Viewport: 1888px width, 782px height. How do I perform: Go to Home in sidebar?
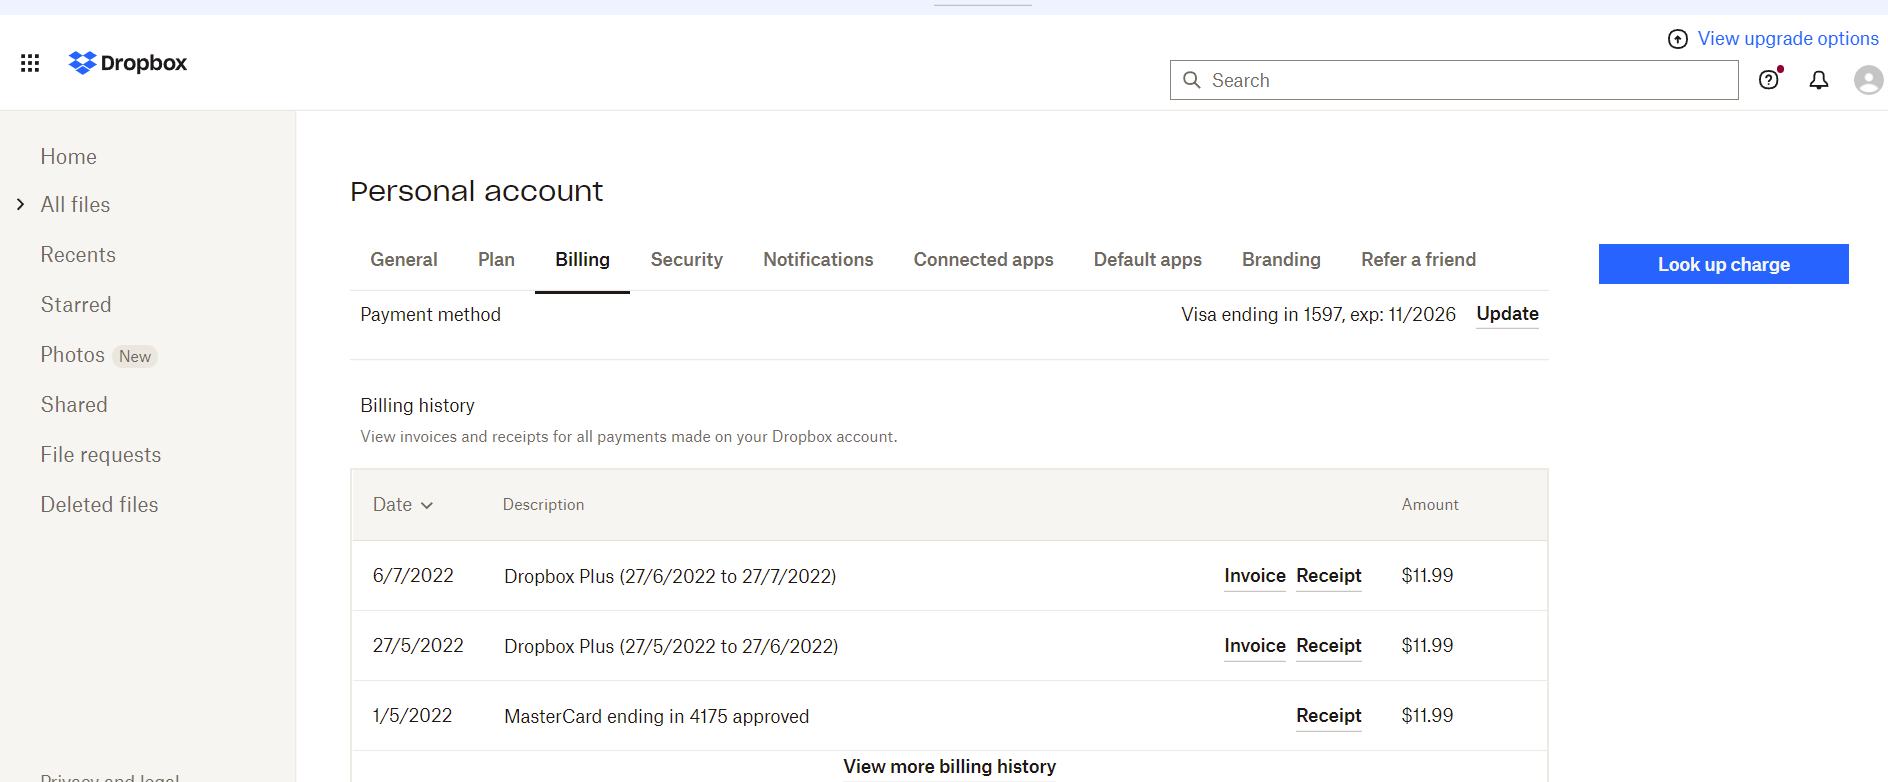69,157
